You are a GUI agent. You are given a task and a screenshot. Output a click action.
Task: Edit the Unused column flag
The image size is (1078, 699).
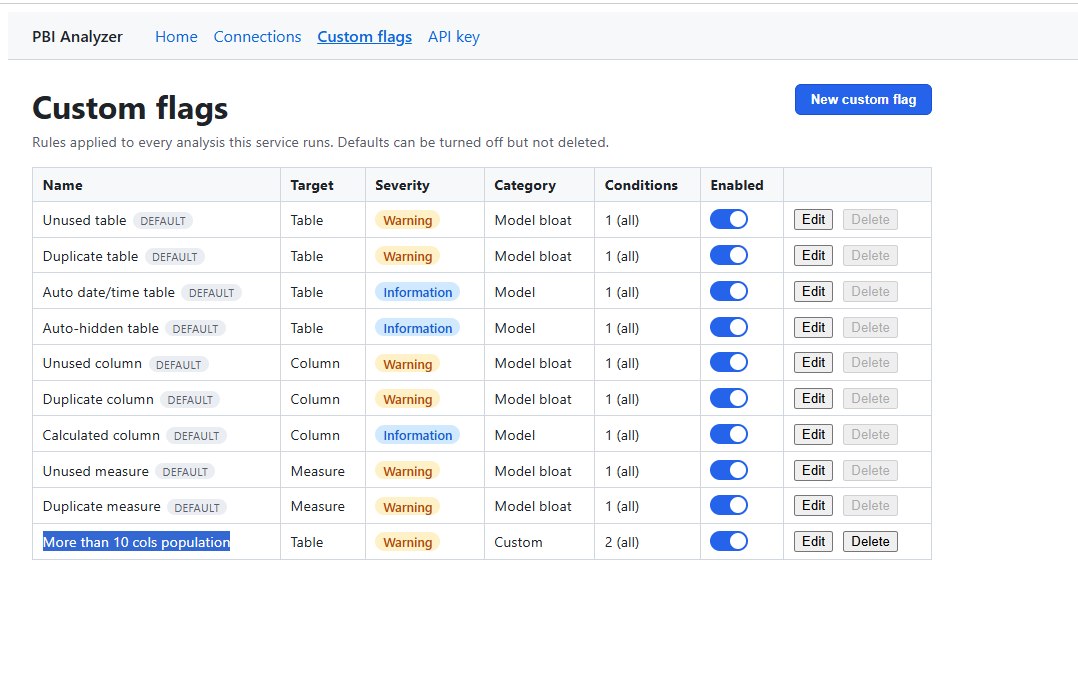point(813,362)
